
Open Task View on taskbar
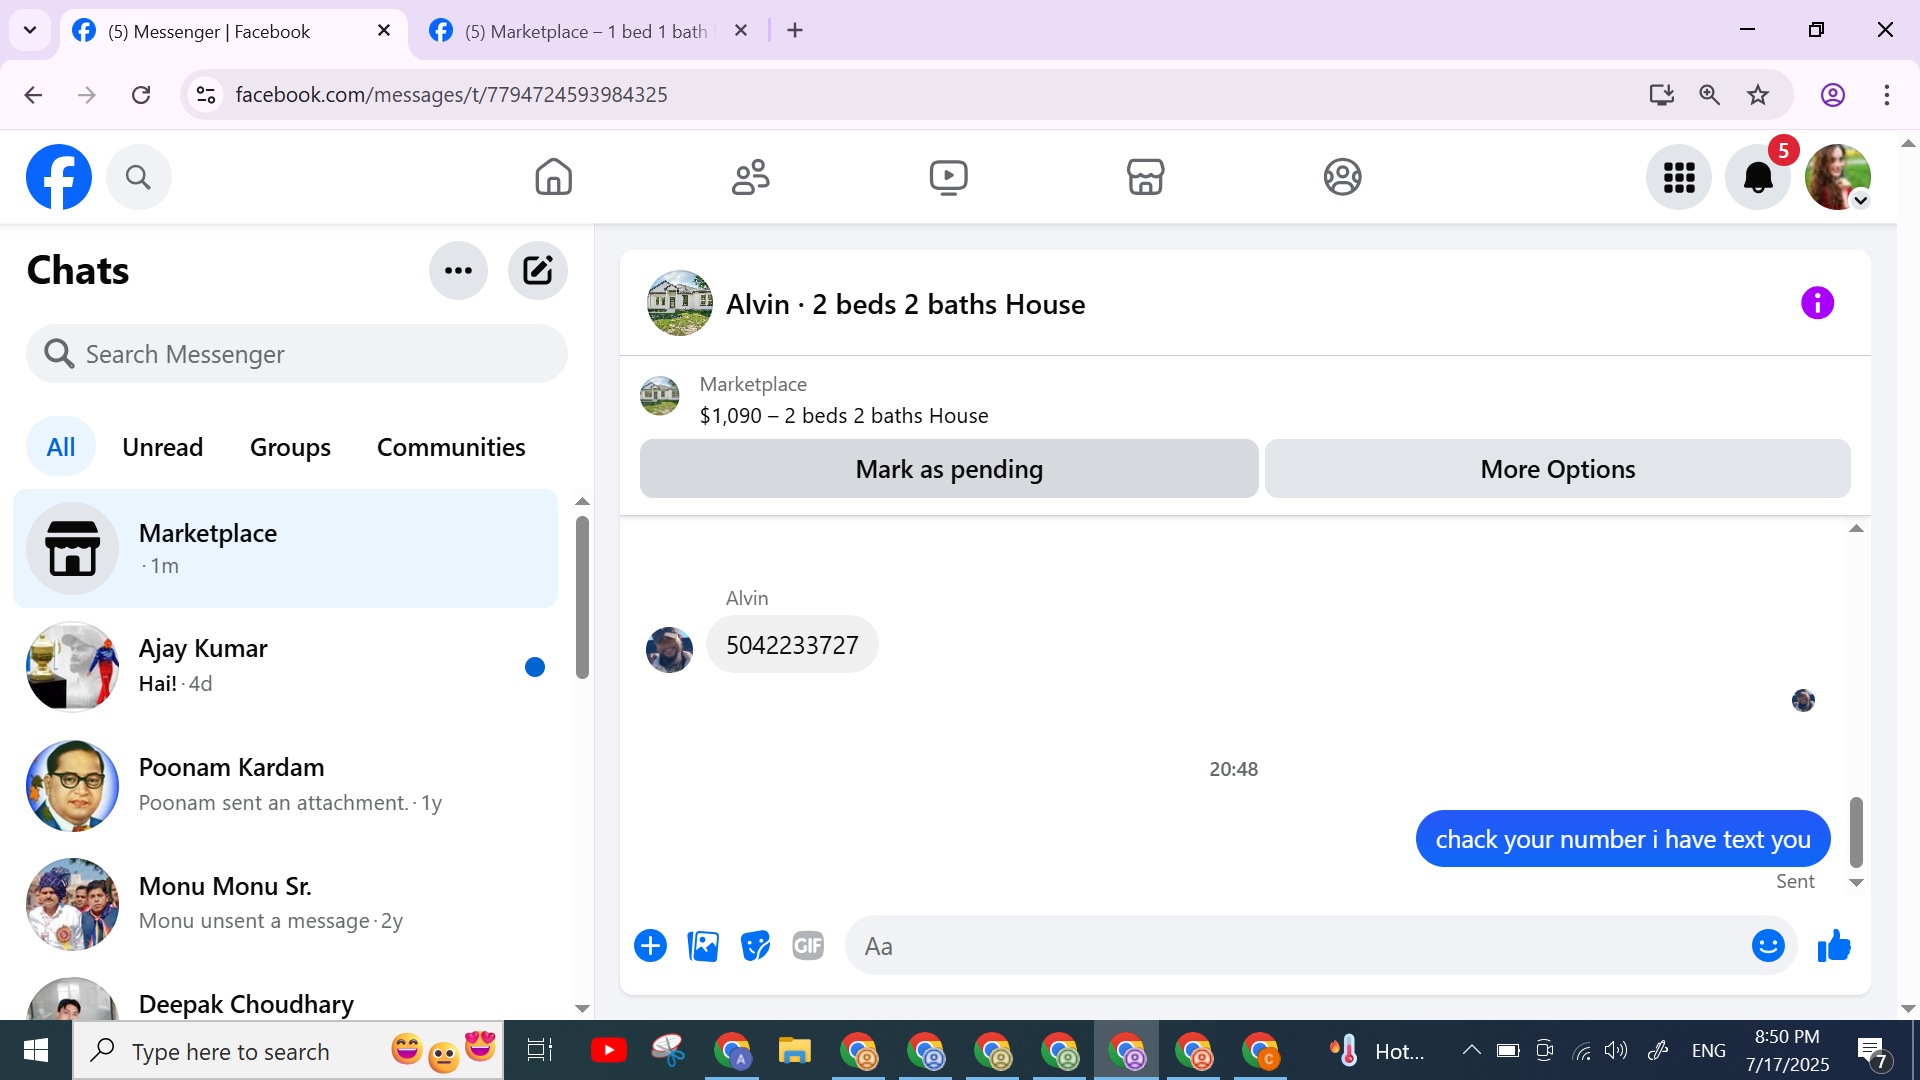(x=539, y=1050)
